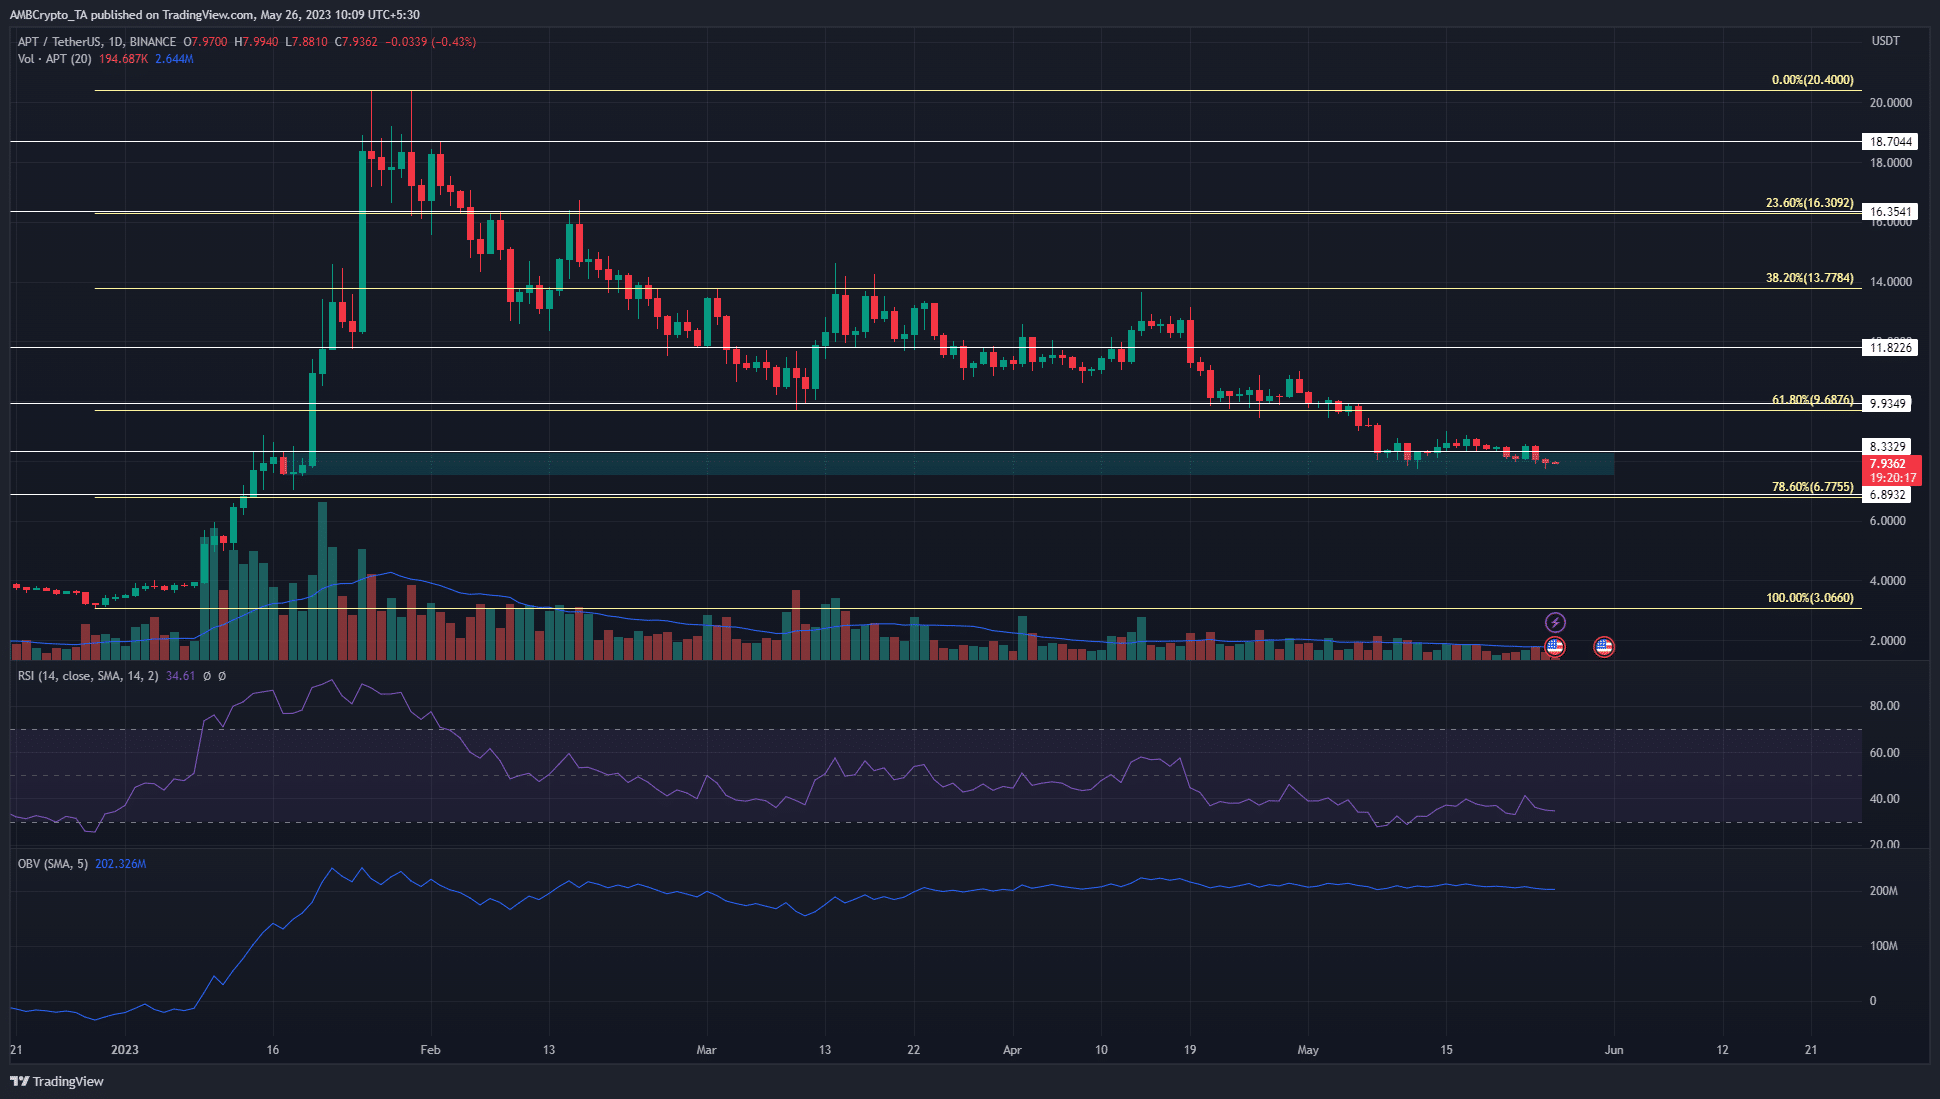Image resolution: width=1940 pixels, height=1099 pixels.
Task: Click the Apr label on time axis
Action: [1012, 1050]
